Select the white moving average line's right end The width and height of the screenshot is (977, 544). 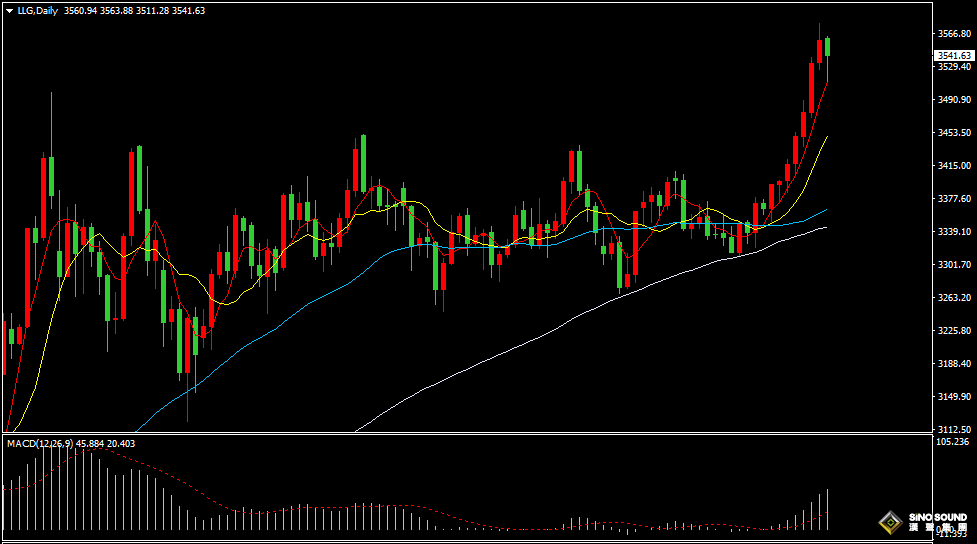pos(826,227)
